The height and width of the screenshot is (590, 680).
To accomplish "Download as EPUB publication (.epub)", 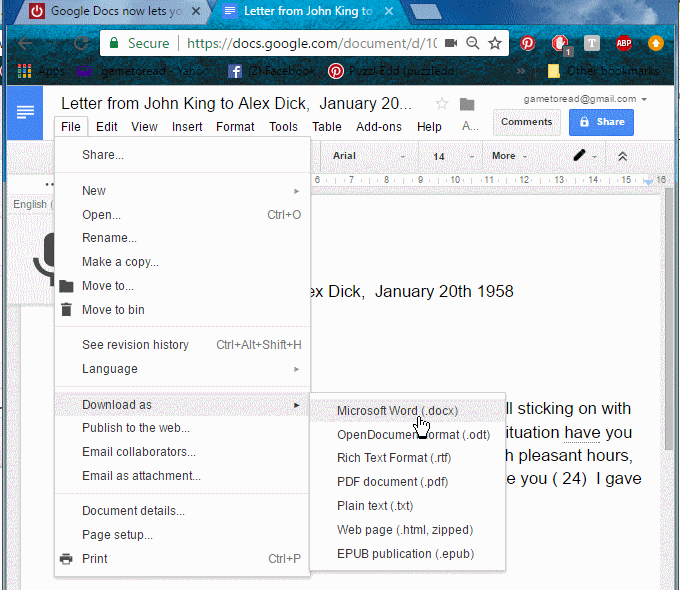I will tap(408, 554).
